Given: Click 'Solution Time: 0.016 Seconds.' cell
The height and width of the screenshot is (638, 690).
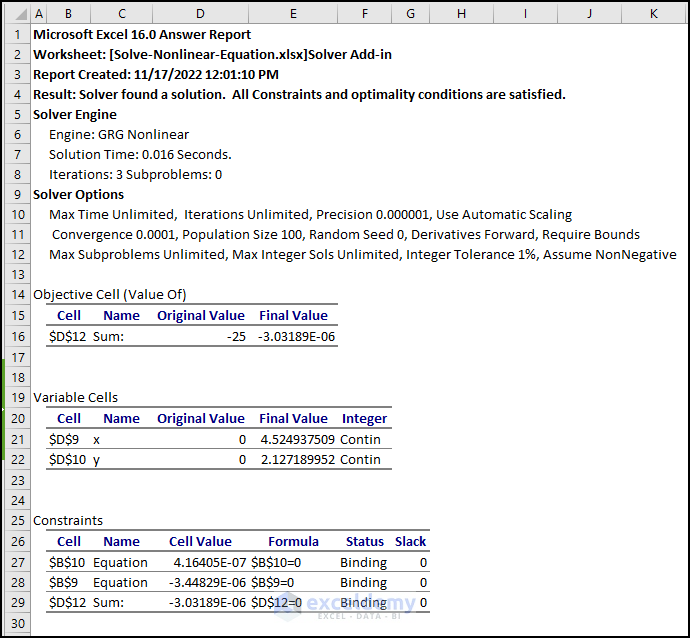Looking at the screenshot, I should tap(140, 154).
